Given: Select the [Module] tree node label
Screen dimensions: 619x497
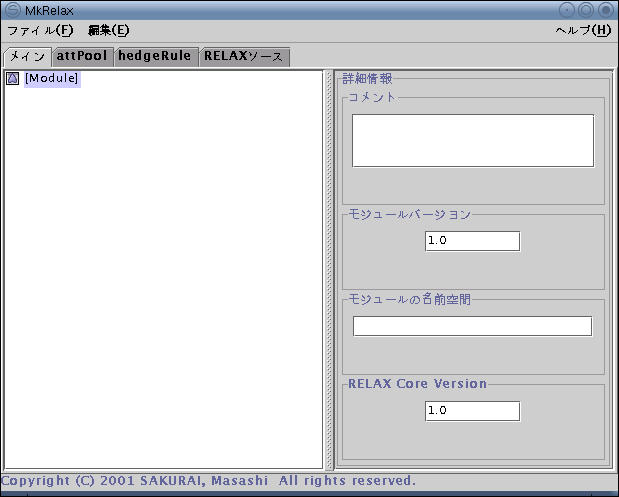Looking at the screenshot, I should point(51,78).
